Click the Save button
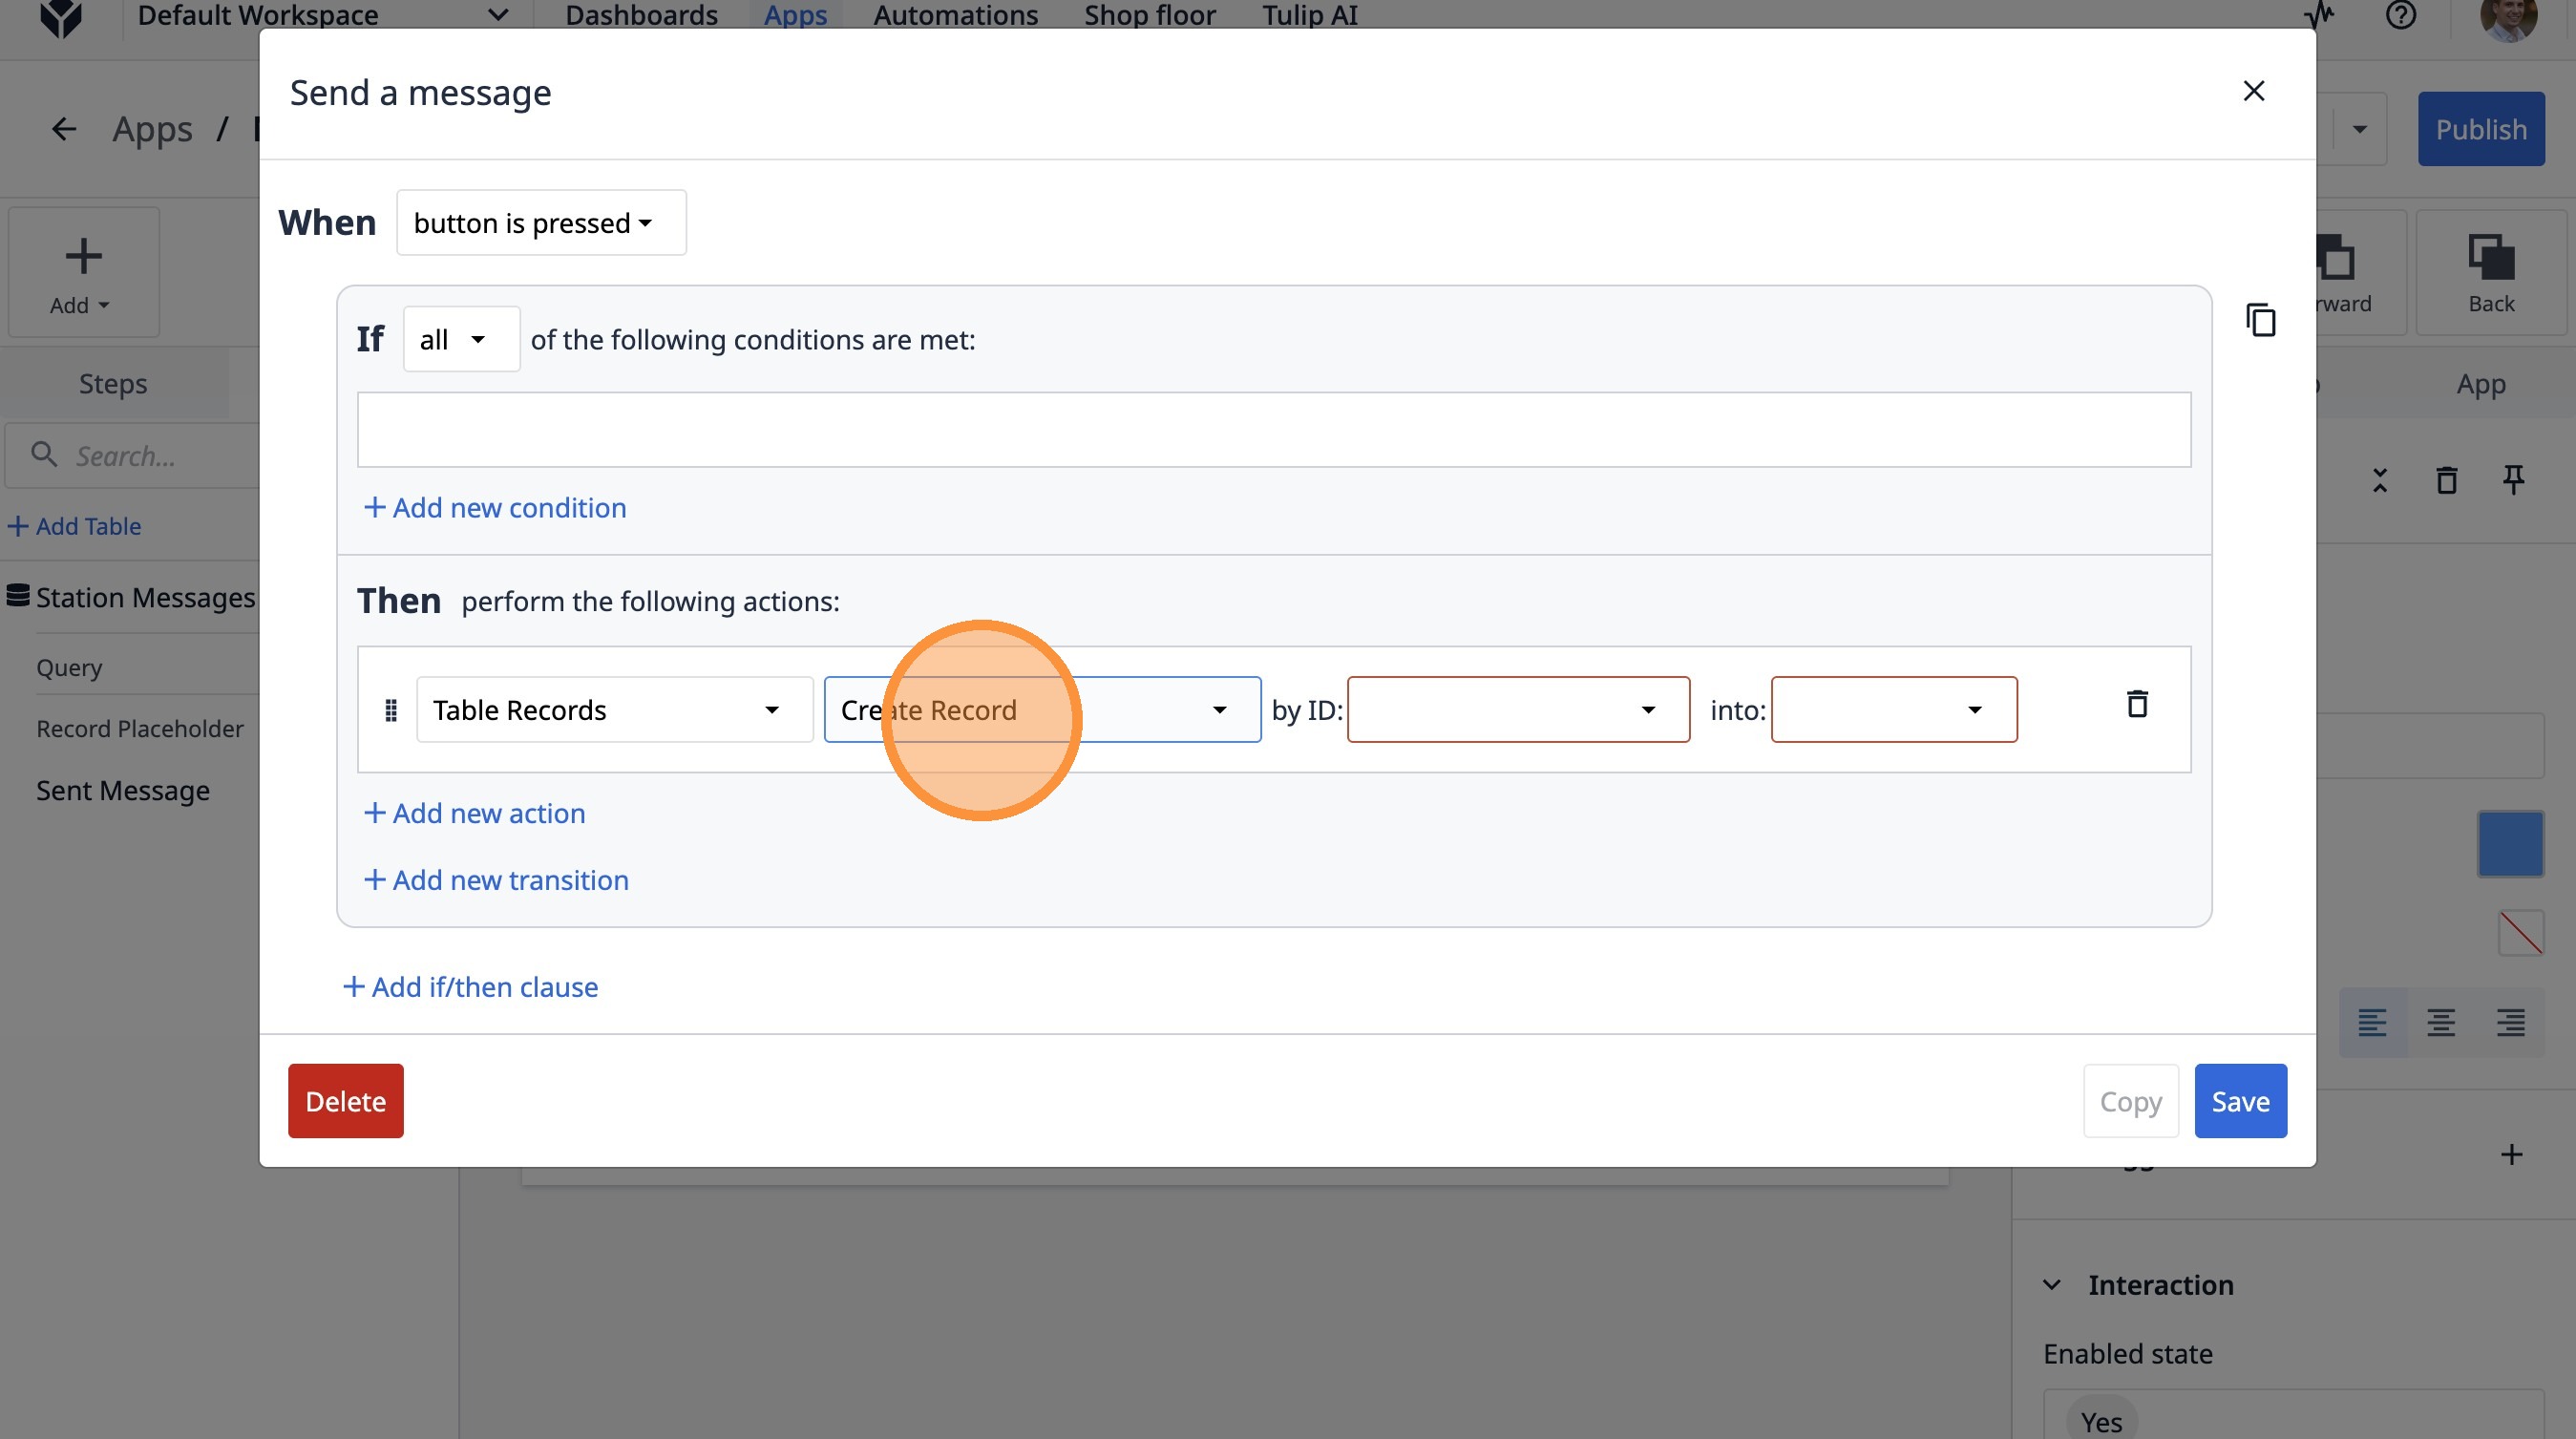The height and width of the screenshot is (1439, 2576). [x=2239, y=1101]
